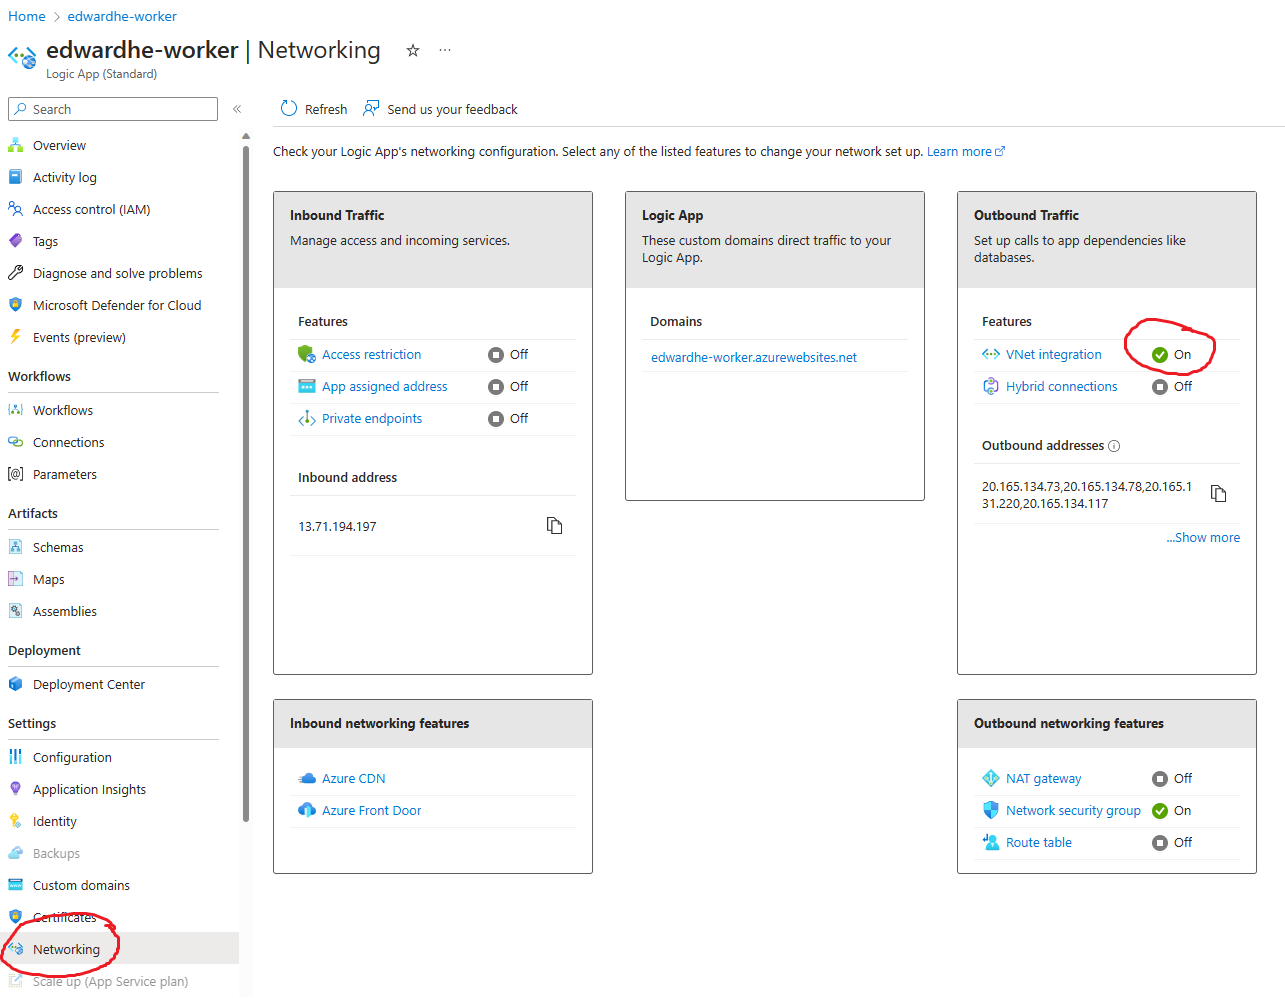The image size is (1285, 998).
Task: Go to Deployment Center in the sidebar
Action: click(x=89, y=684)
